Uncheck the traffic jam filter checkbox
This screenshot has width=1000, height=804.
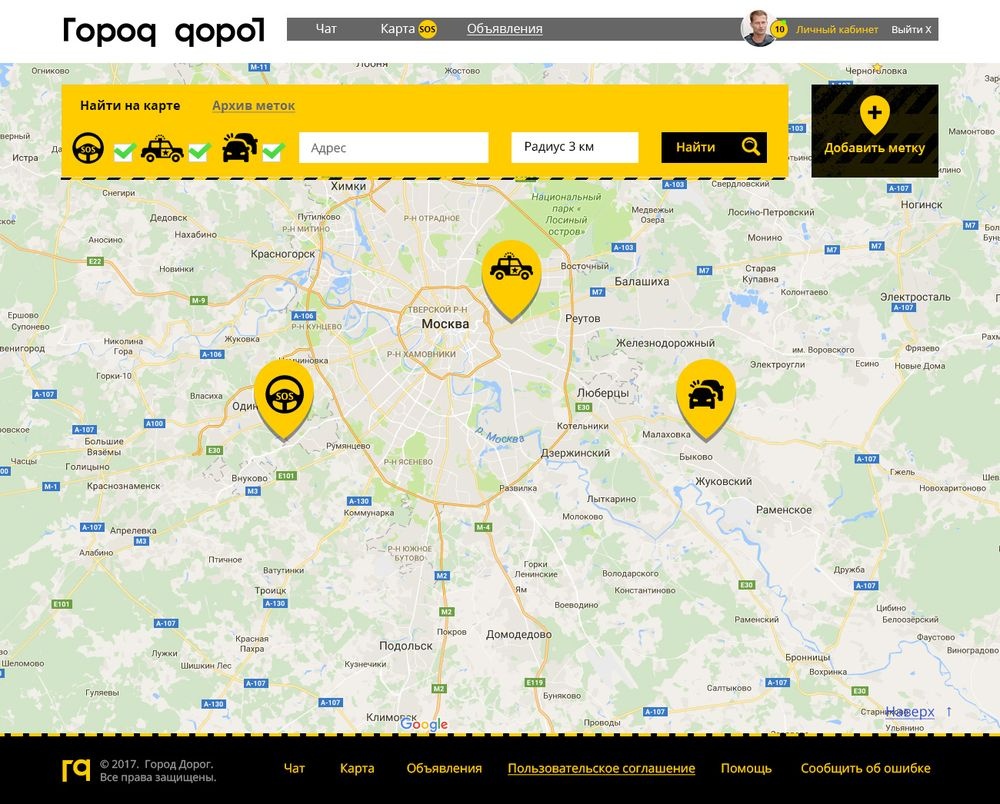coord(274,152)
